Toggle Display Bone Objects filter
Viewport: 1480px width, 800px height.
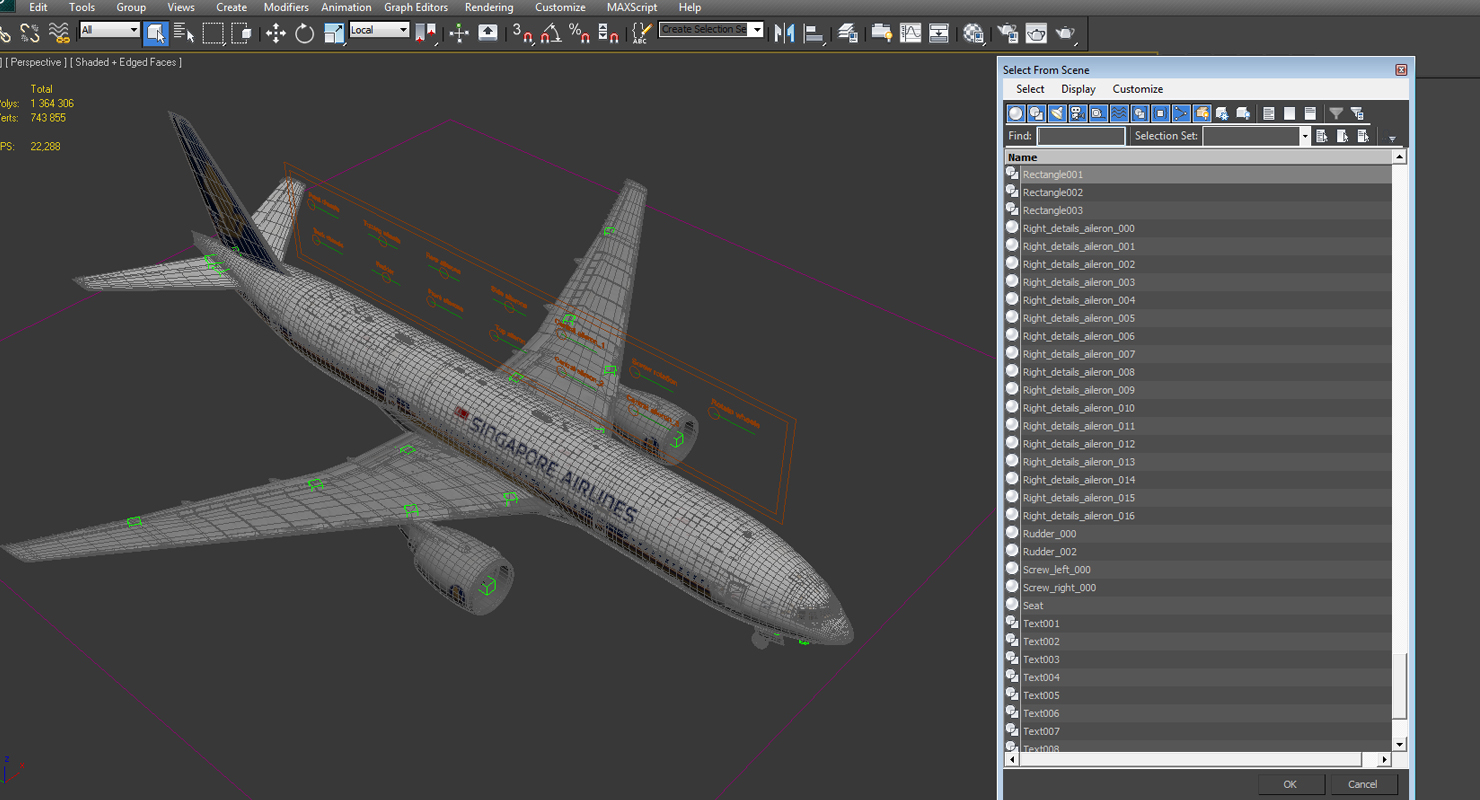click(1181, 113)
